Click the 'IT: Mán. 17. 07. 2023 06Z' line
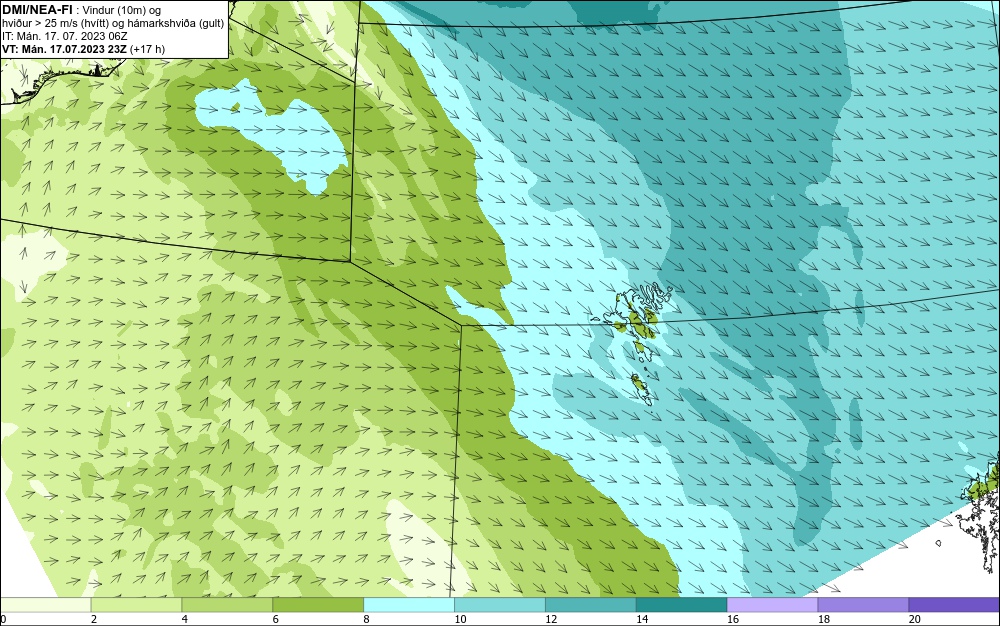Screen dimensions: 1000x626 [x=64, y=36]
